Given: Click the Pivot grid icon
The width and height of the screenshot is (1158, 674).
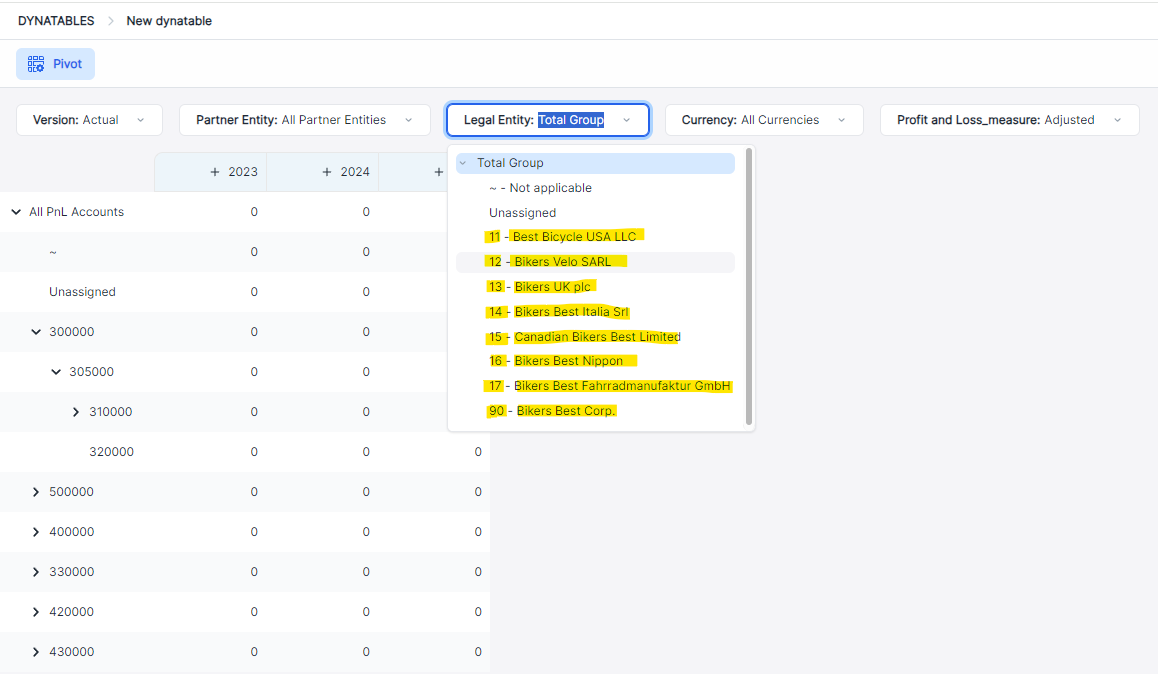Looking at the screenshot, I should (x=36, y=64).
